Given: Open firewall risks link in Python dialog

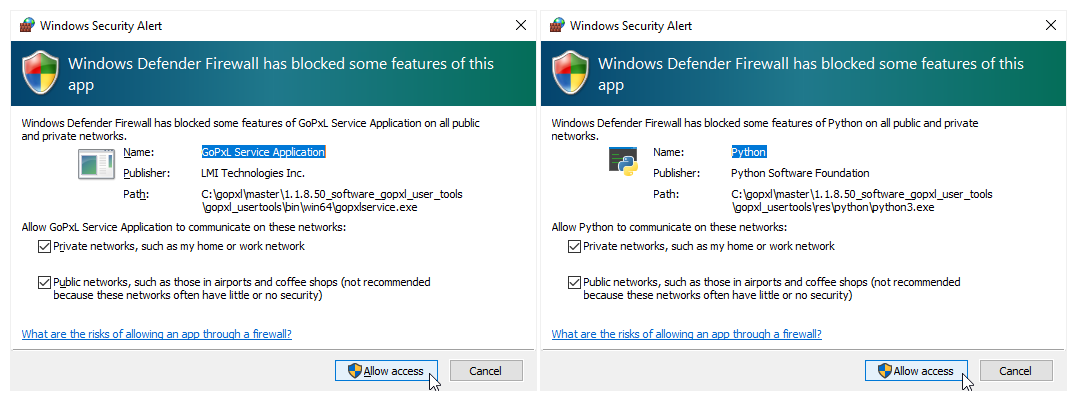Looking at the screenshot, I should 686,334.
